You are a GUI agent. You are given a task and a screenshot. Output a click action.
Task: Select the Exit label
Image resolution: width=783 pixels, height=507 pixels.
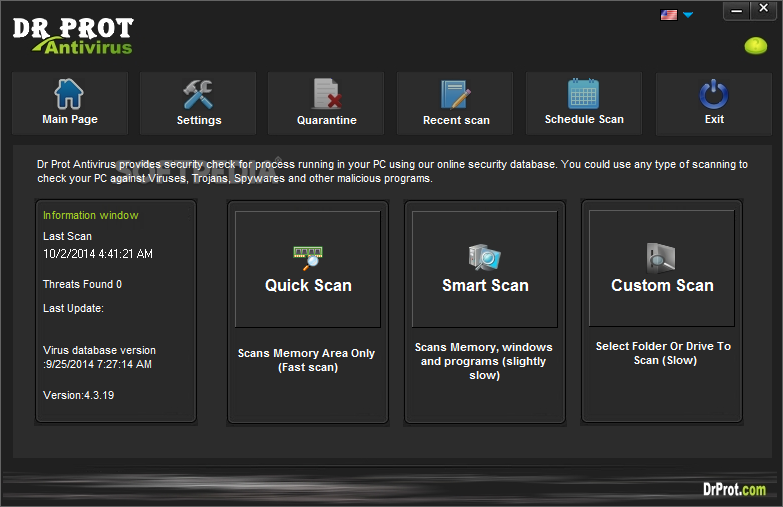(714, 119)
